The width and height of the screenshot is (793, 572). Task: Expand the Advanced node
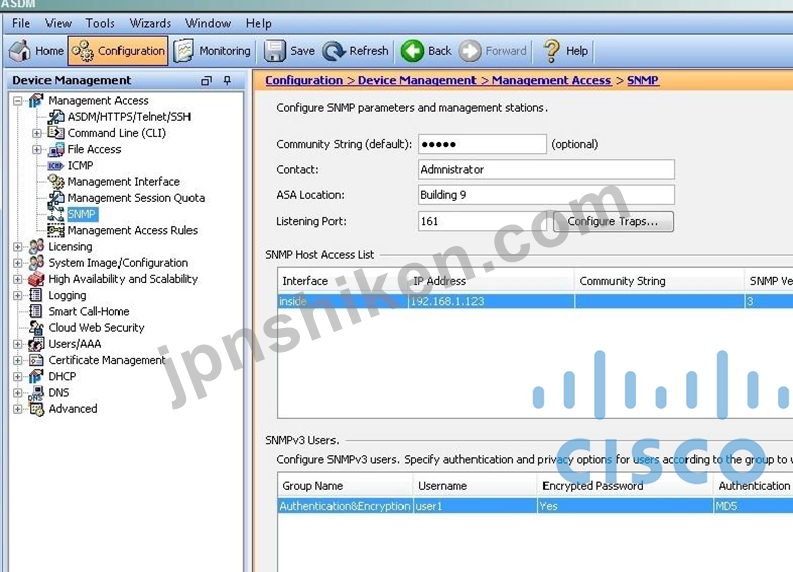(18, 409)
